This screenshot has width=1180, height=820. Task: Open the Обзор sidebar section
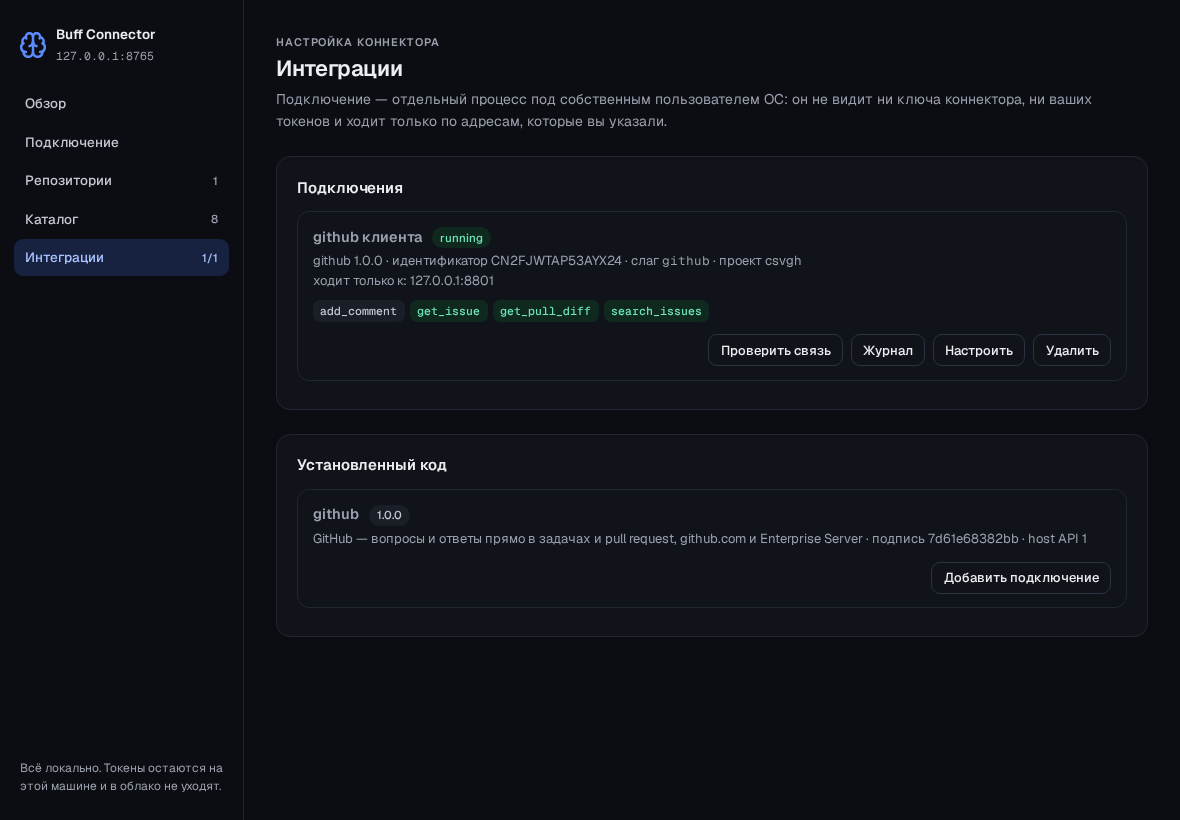(121, 104)
